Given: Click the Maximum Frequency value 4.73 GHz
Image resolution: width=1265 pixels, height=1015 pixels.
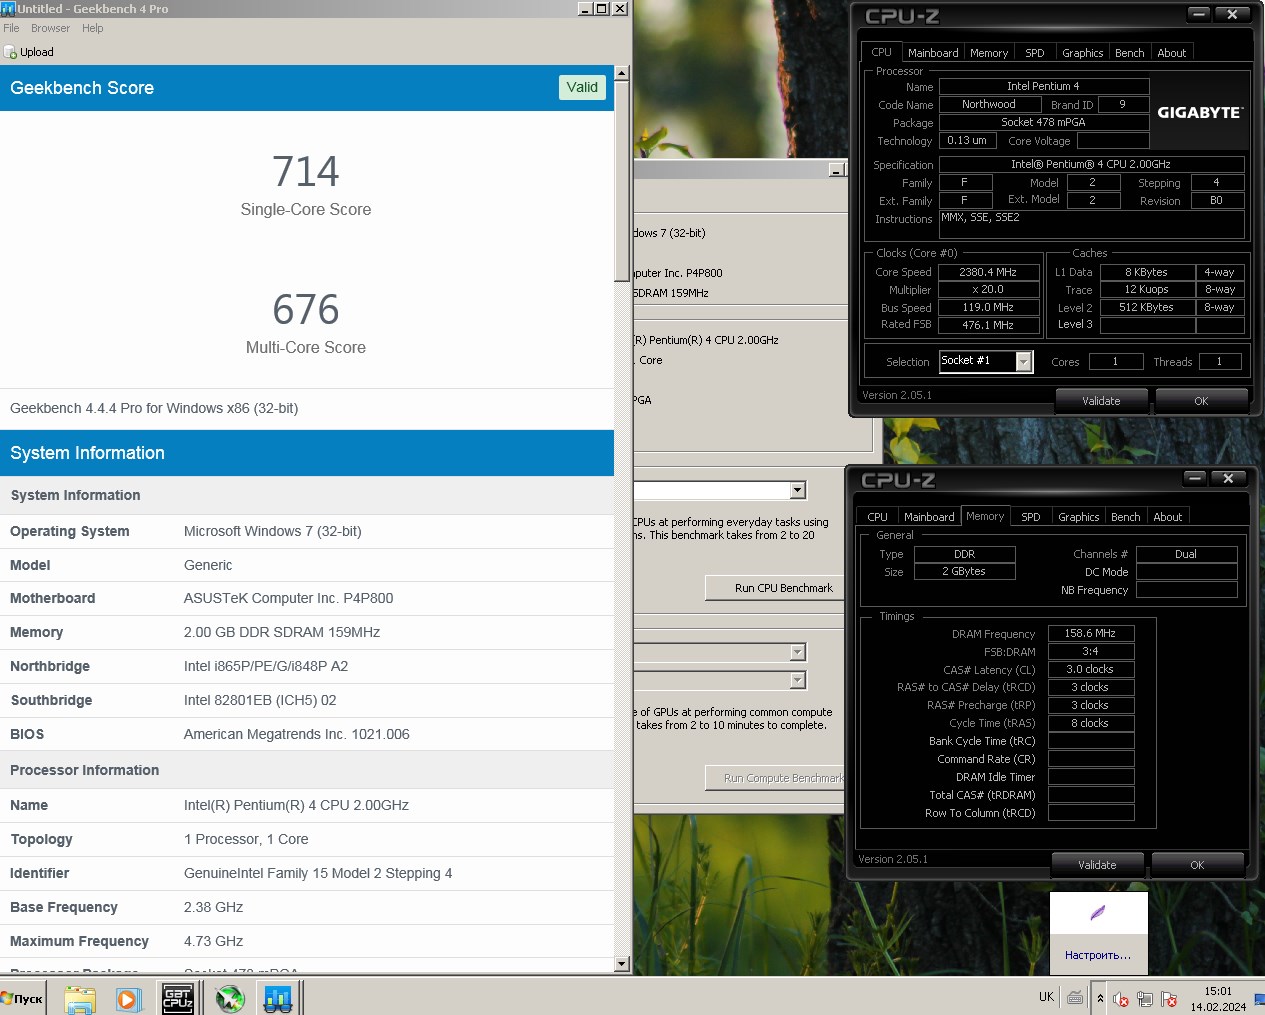Looking at the screenshot, I should [213, 941].
